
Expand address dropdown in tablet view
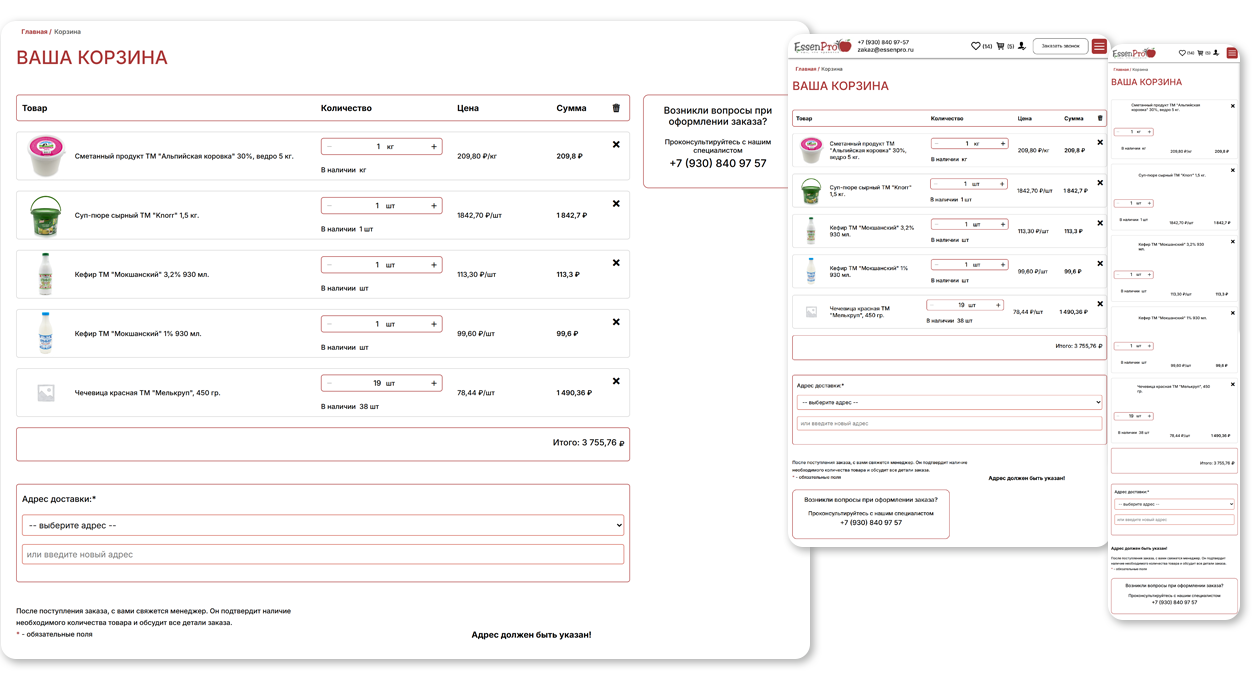949,402
